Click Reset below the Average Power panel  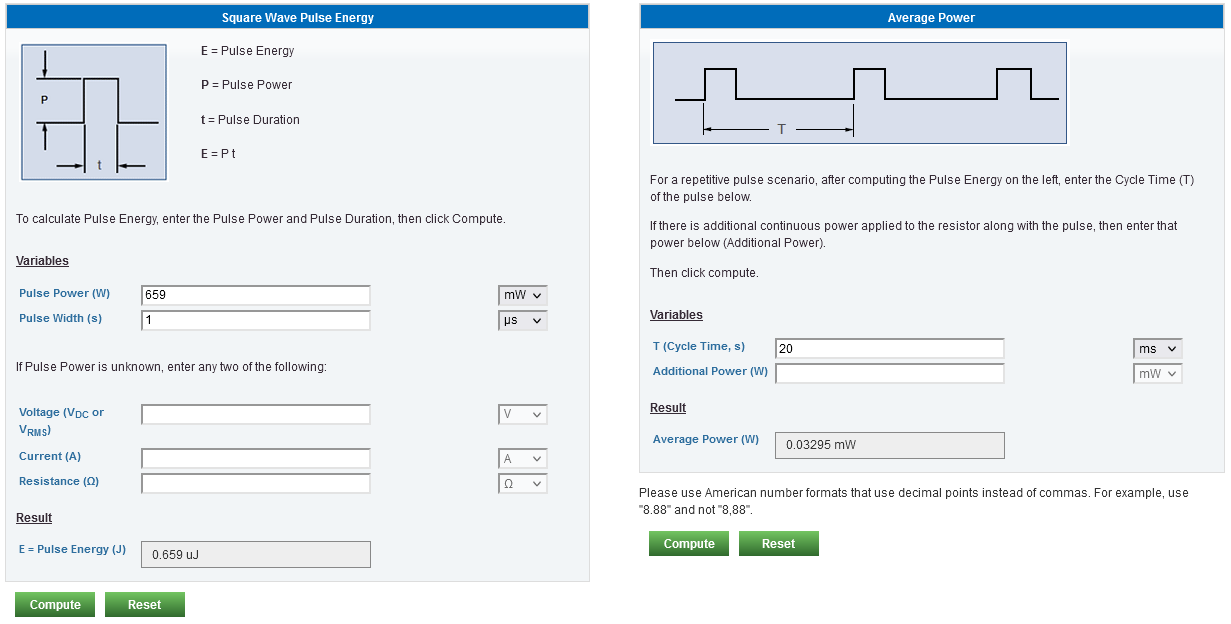(779, 544)
